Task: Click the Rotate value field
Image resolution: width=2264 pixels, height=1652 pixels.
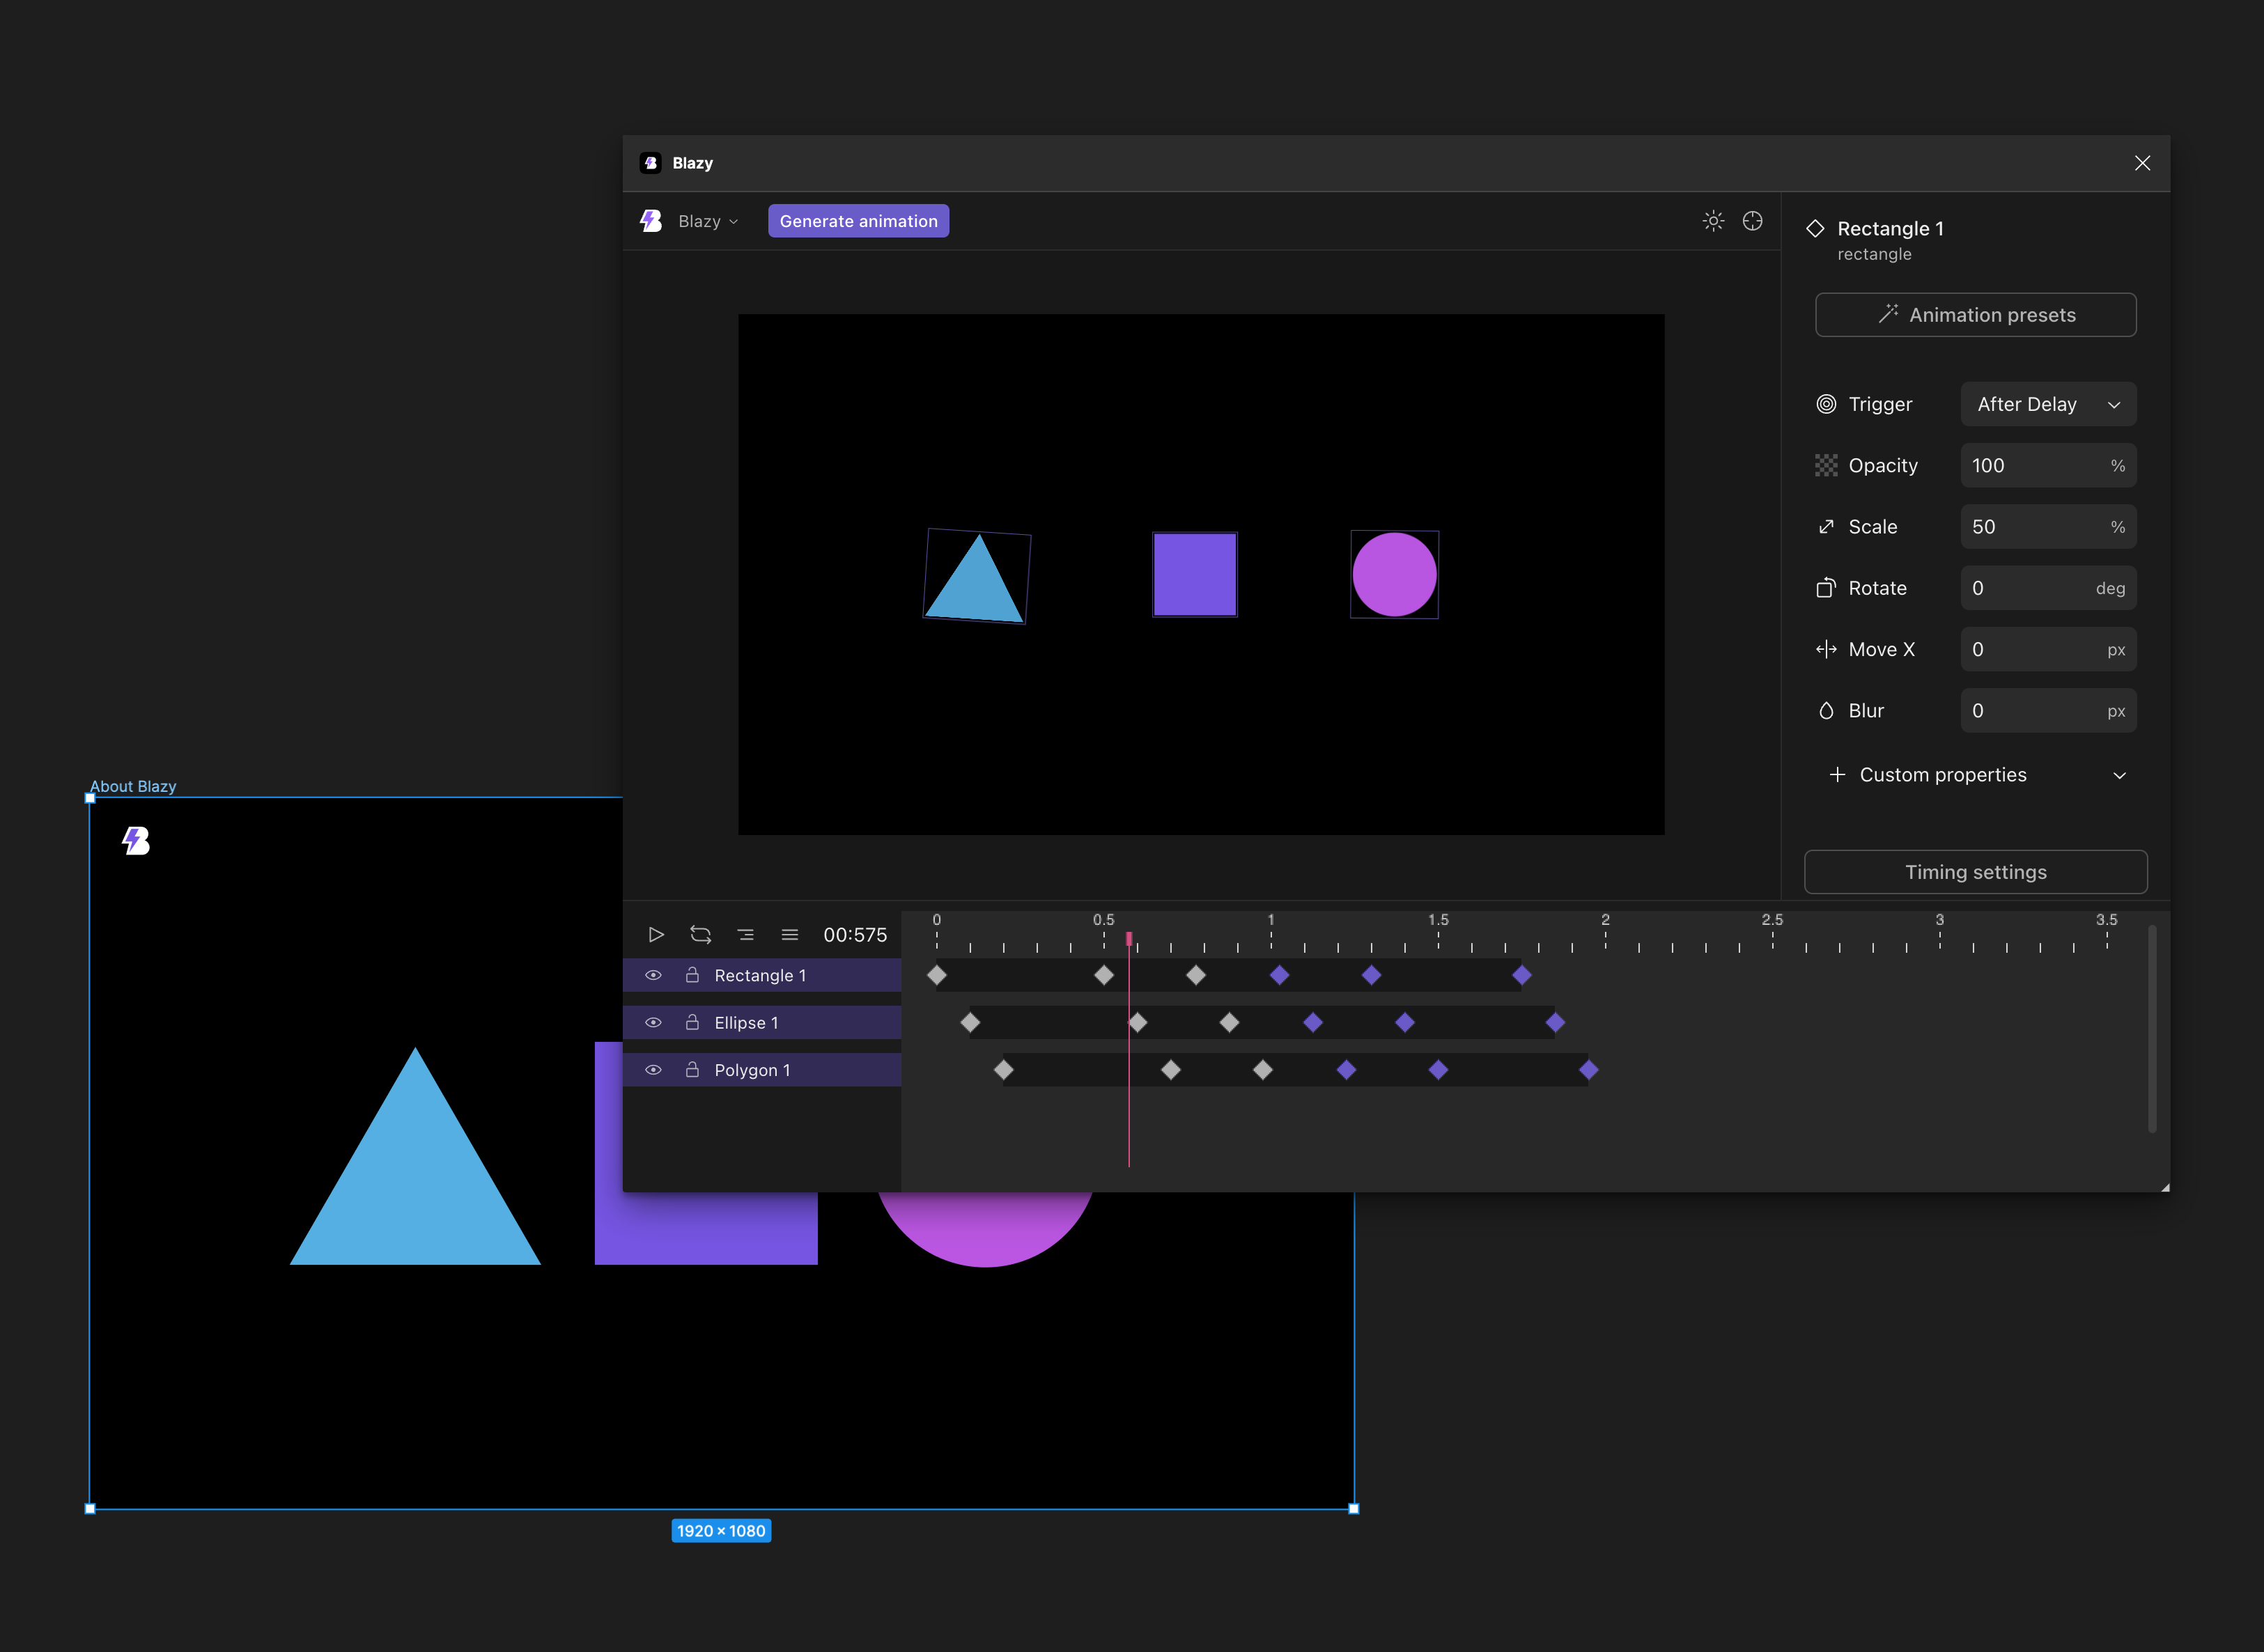Action: click(x=2048, y=588)
